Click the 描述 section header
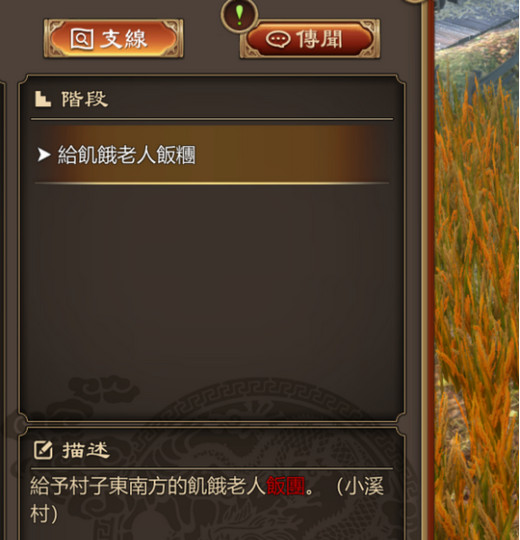 (86, 450)
